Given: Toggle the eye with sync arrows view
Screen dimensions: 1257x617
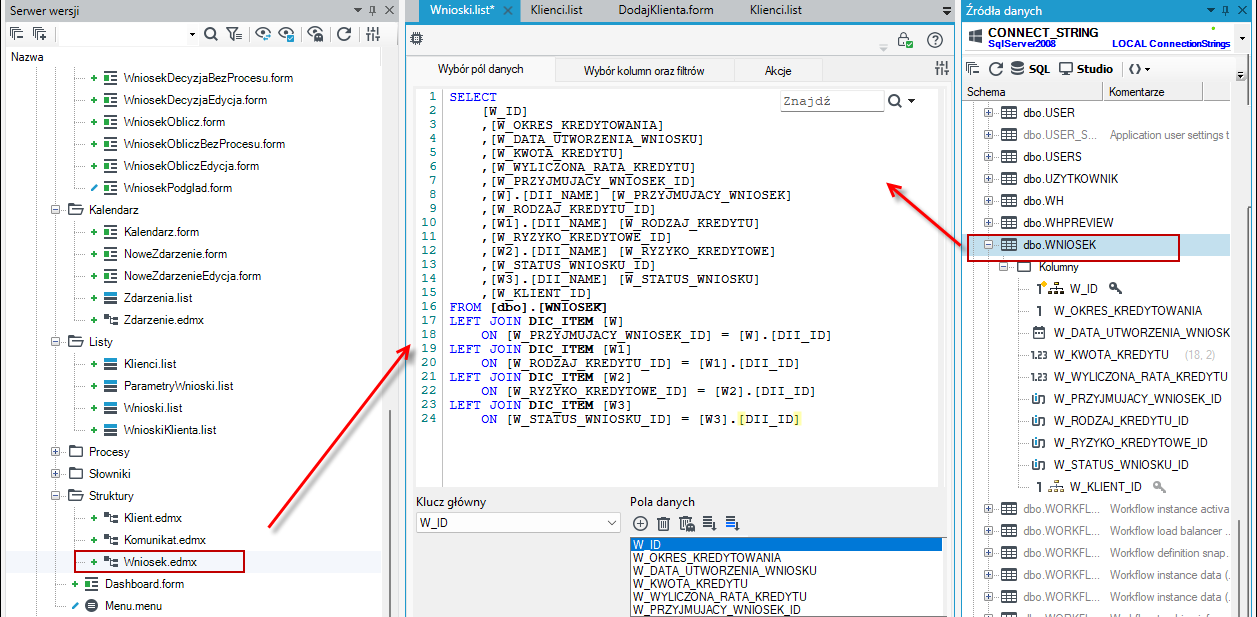Looking at the screenshot, I should tap(264, 34).
